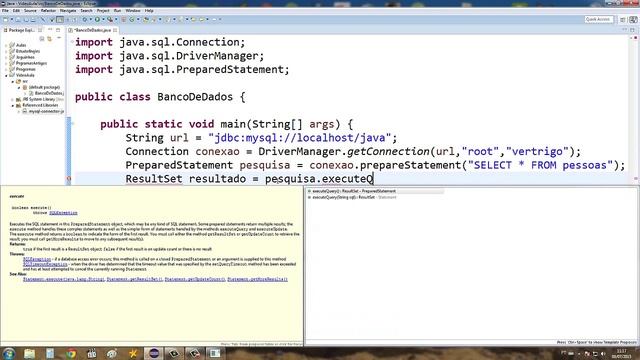Open Statement.getUpdateCount() See Also link
640x360 pixels.
[195, 279]
